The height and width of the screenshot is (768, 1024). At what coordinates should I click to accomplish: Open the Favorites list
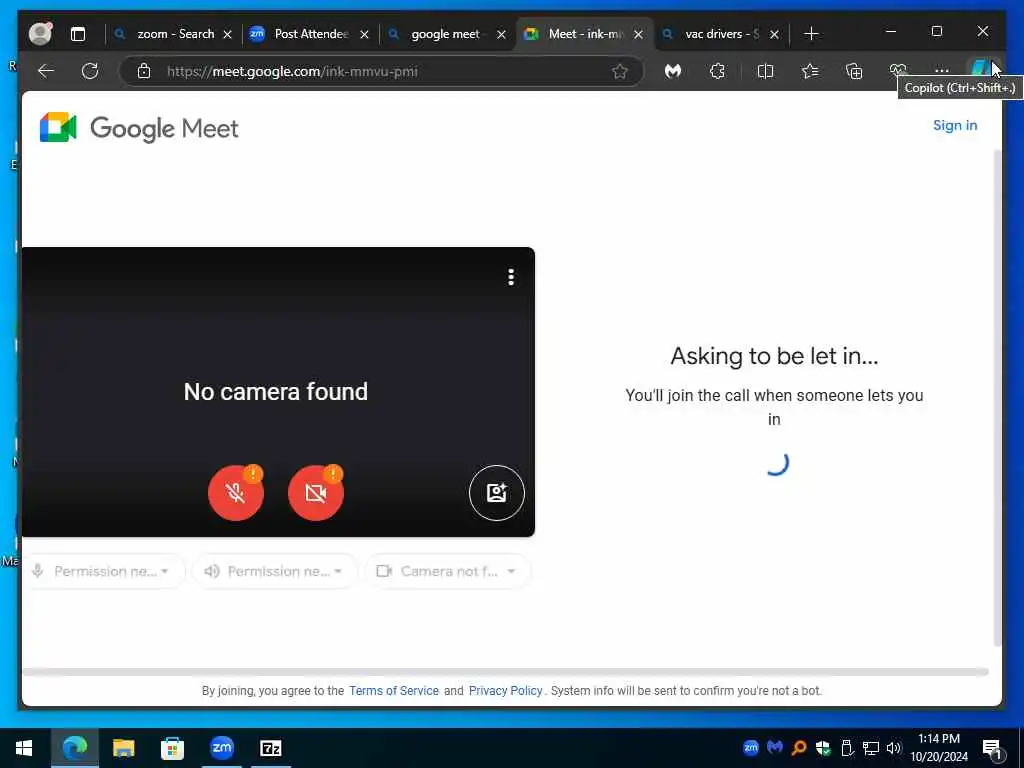tap(810, 71)
